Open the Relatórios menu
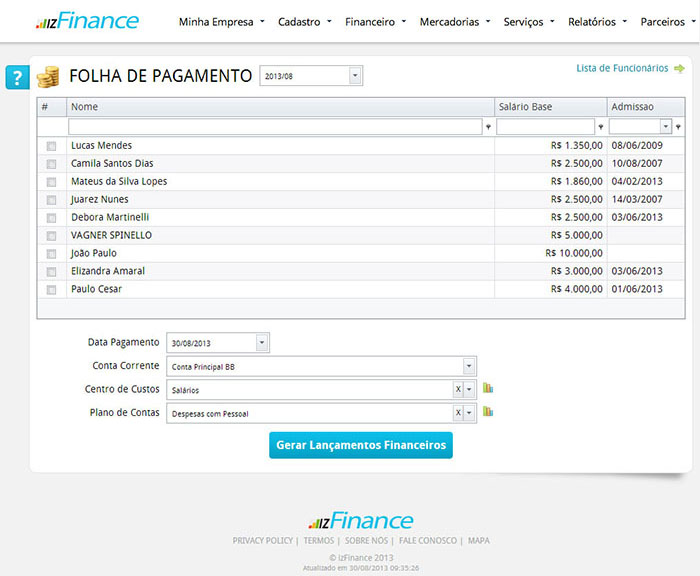 pyautogui.click(x=597, y=21)
